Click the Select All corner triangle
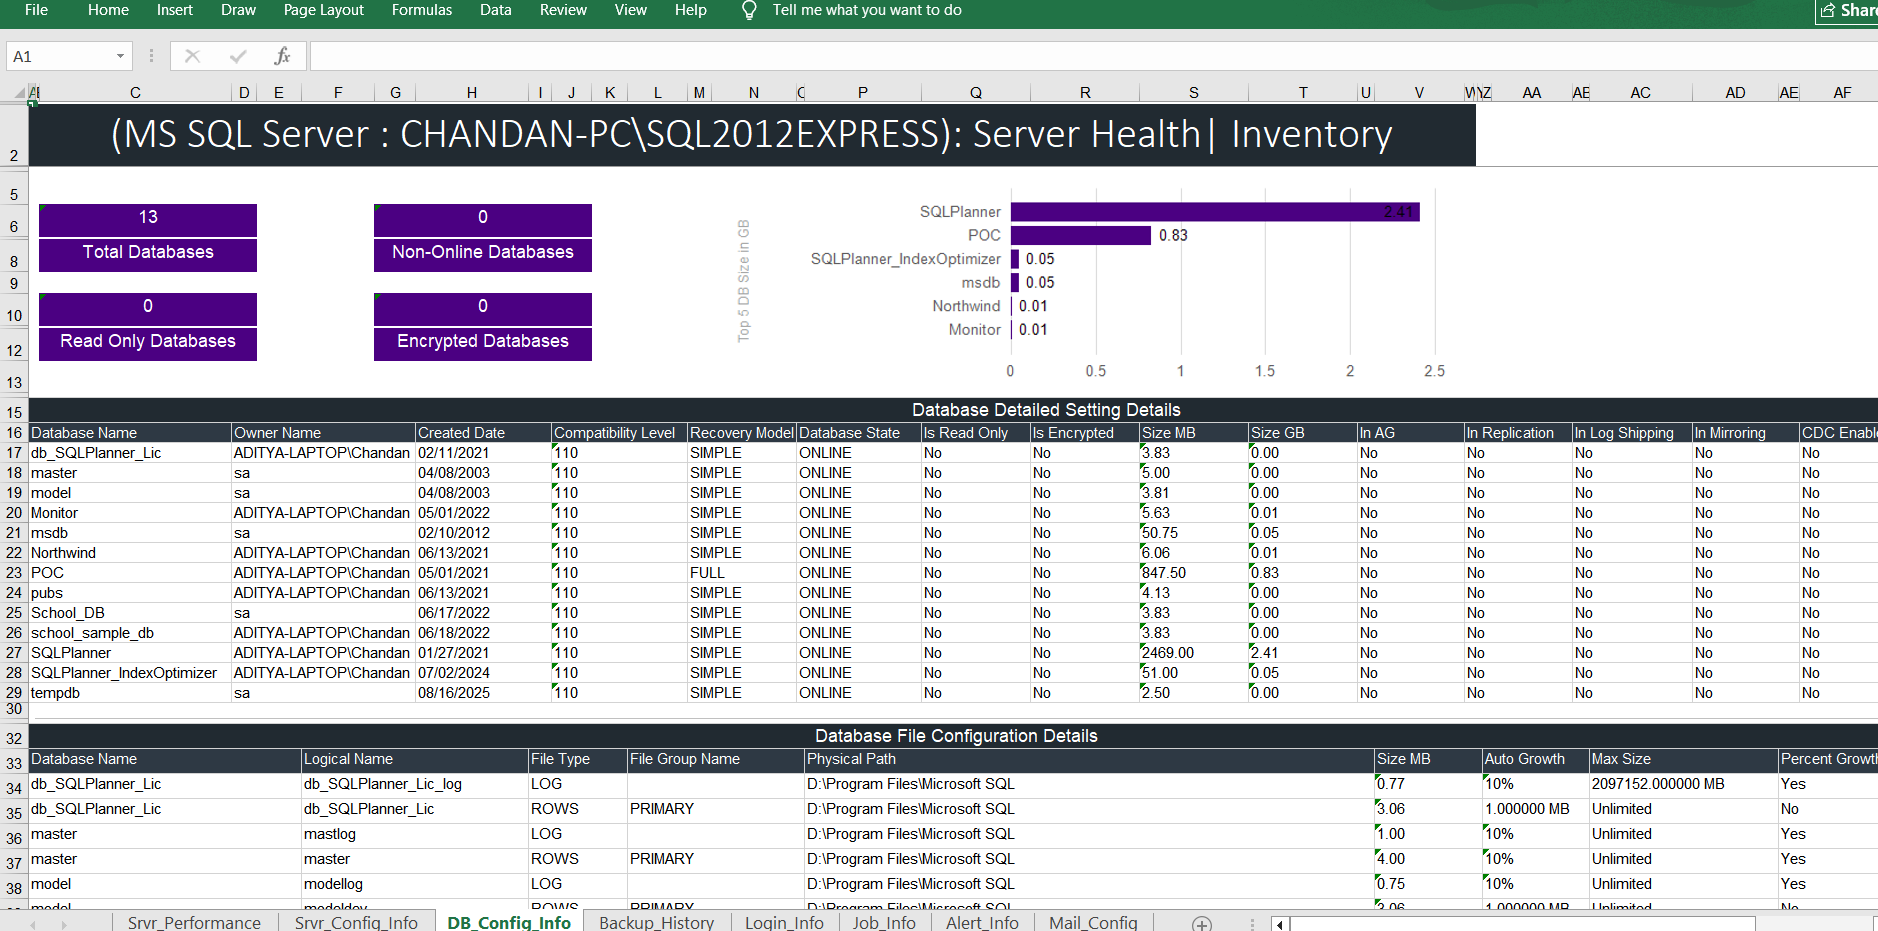This screenshot has width=1878, height=931. point(19,93)
